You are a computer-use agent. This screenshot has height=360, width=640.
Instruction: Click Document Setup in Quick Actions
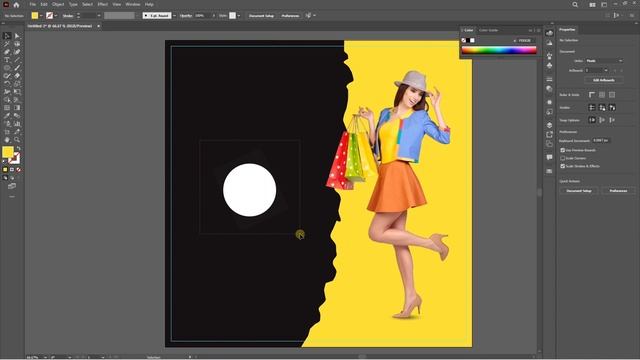point(579,191)
